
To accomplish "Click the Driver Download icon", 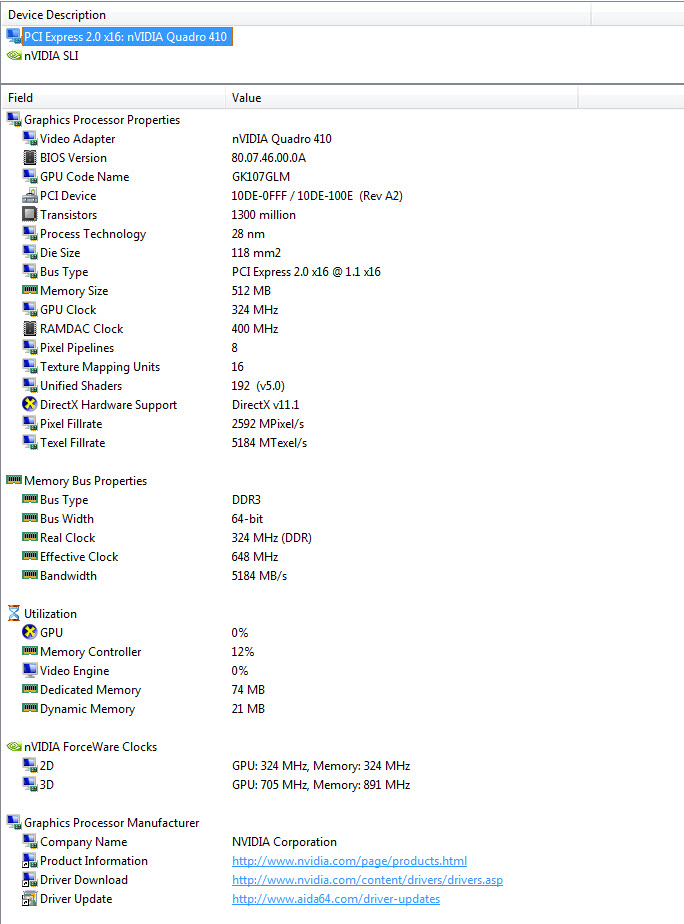I will click(x=29, y=880).
